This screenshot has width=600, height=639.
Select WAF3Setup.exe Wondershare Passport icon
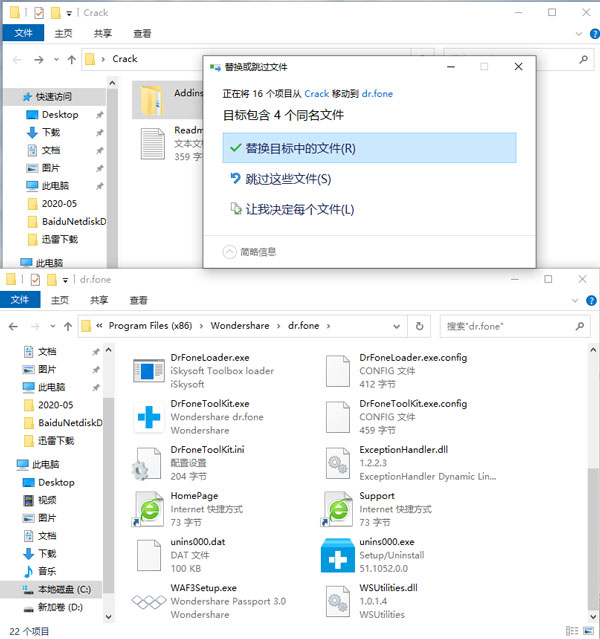click(149, 602)
